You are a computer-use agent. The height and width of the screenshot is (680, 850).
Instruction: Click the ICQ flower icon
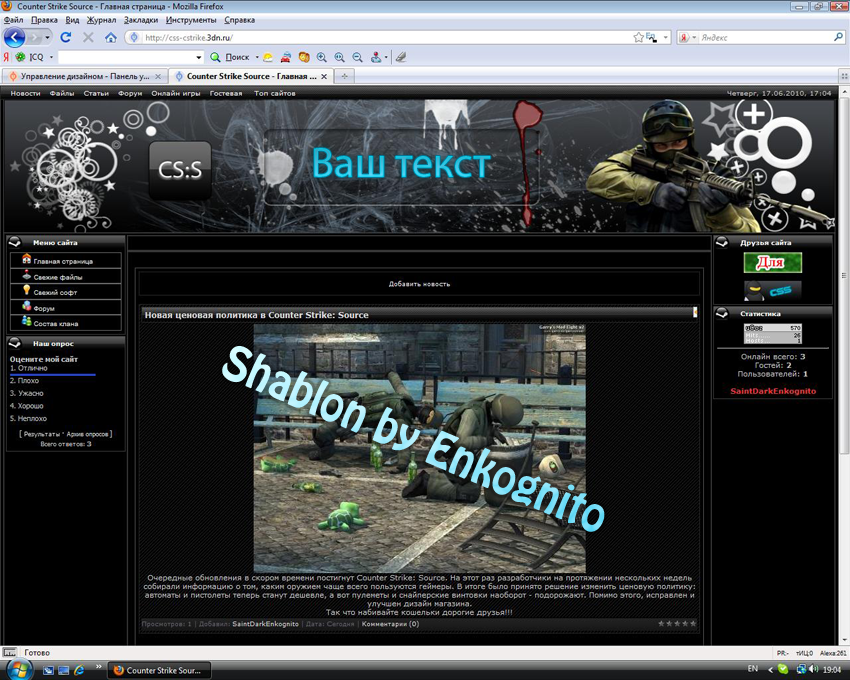[21, 57]
